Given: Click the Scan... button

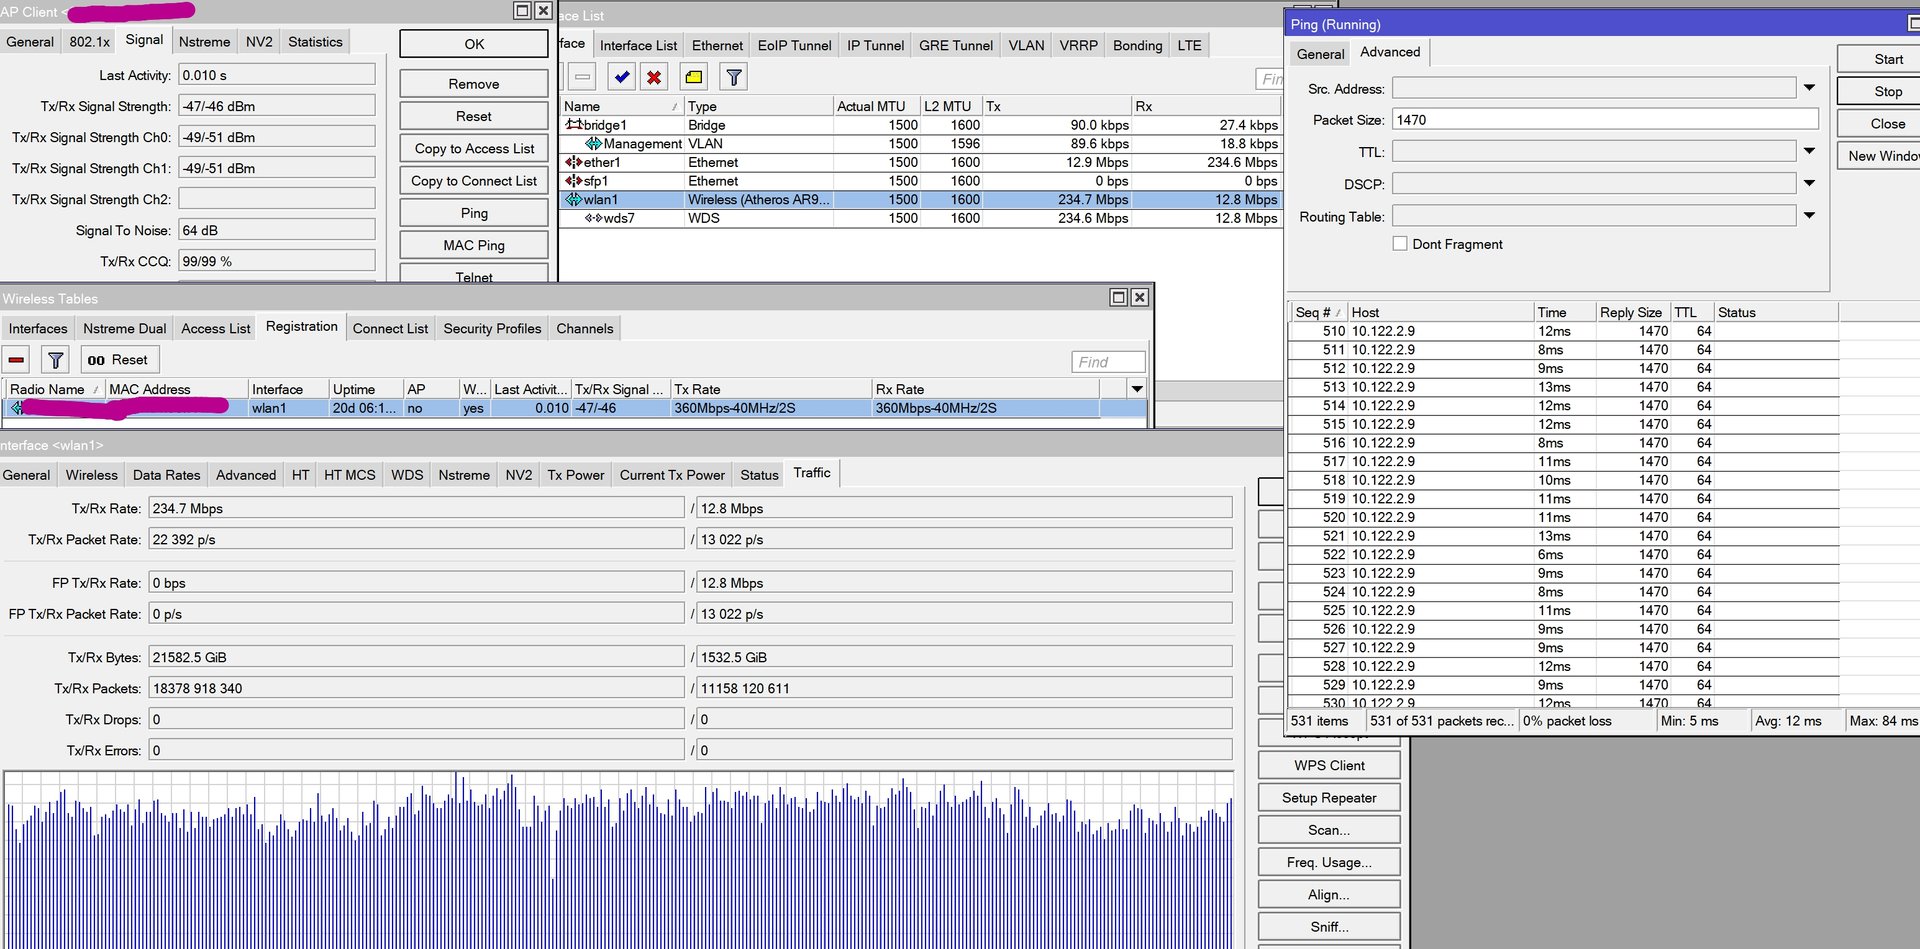Looking at the screenshot, I should point(1328,830).
